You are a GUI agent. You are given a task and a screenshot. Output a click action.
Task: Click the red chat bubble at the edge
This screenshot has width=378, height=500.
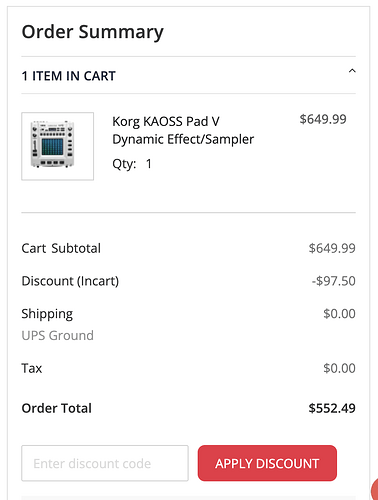[x=374, y=489]
